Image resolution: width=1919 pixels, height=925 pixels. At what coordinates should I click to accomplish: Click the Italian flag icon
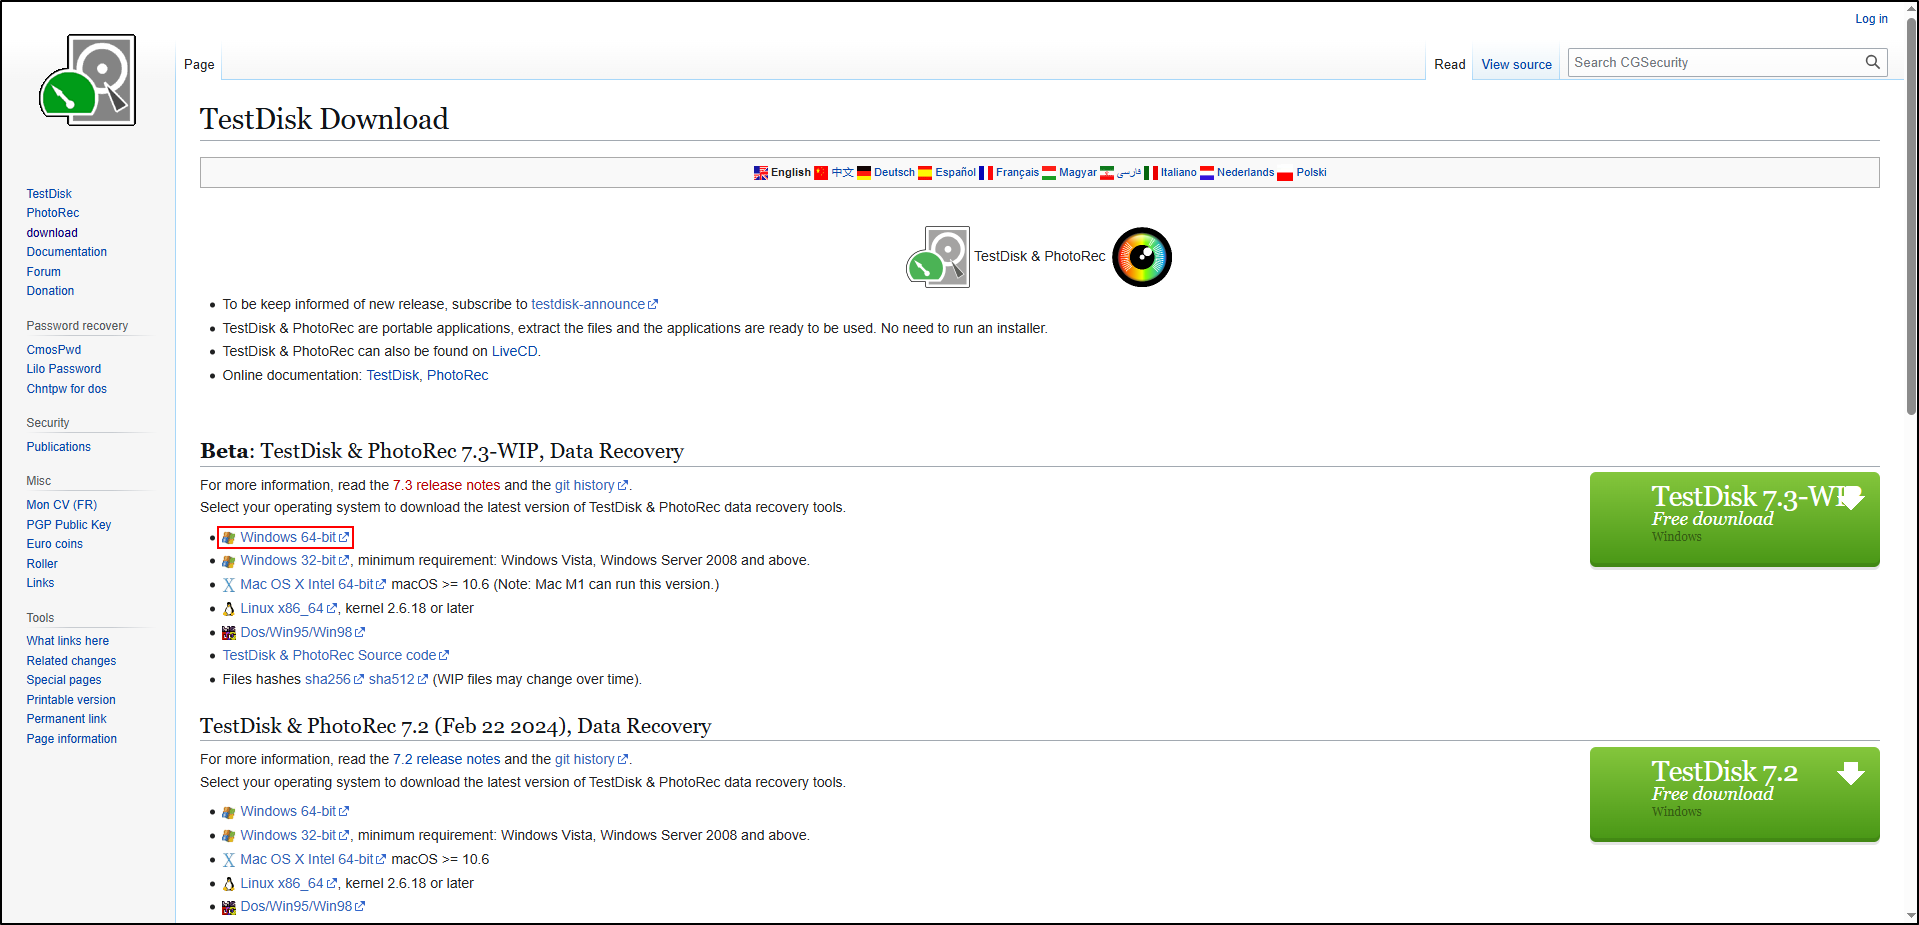point(1151,173)
